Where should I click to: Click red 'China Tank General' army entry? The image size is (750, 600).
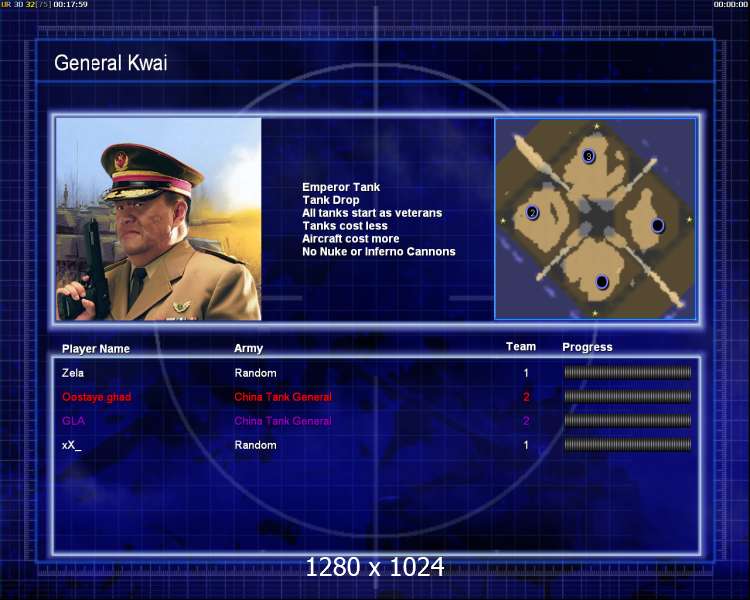click(x=283, y=397)
